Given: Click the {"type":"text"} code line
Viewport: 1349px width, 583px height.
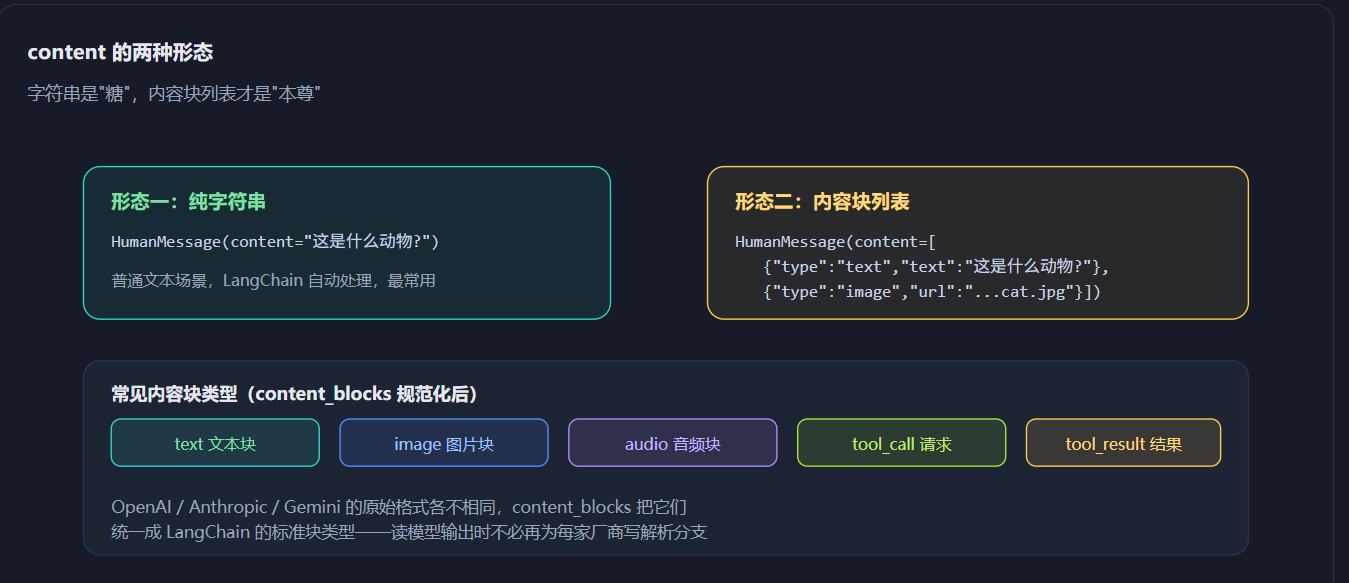Looking at the screenshot, I should 936,267.
